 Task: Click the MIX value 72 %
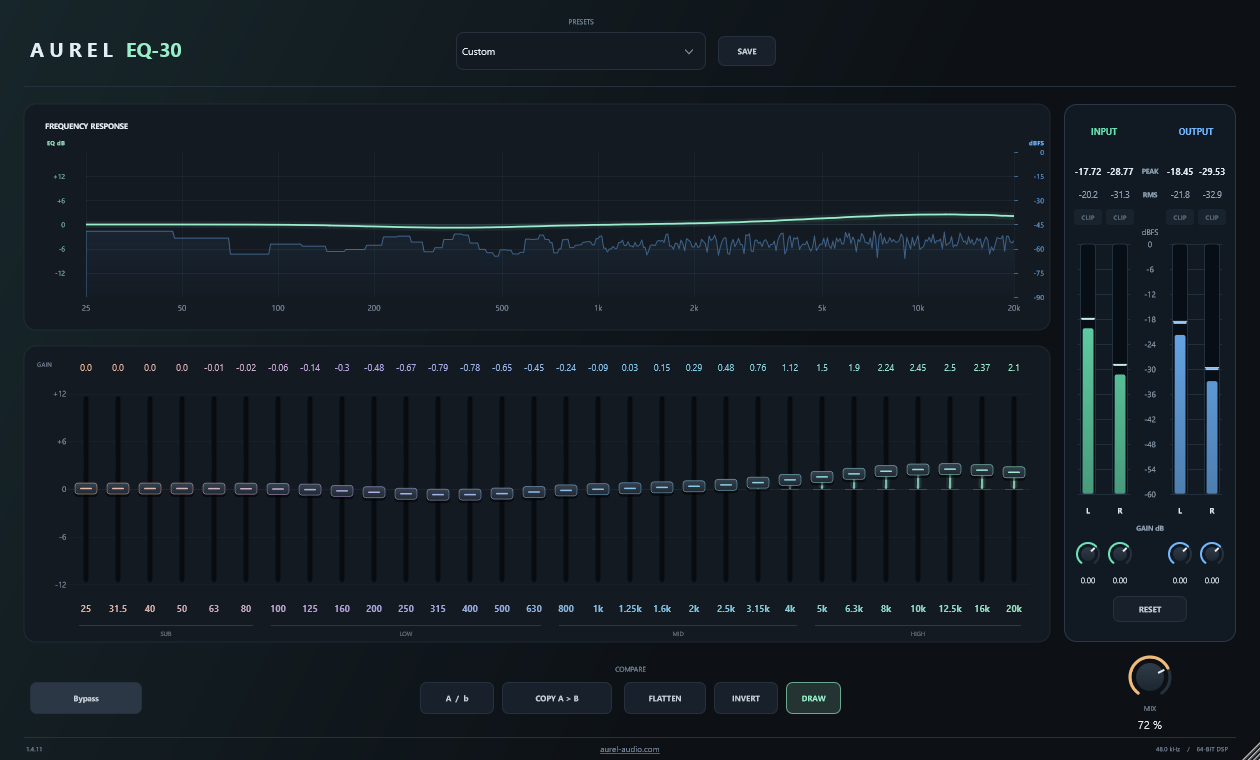click(1150, 725)
